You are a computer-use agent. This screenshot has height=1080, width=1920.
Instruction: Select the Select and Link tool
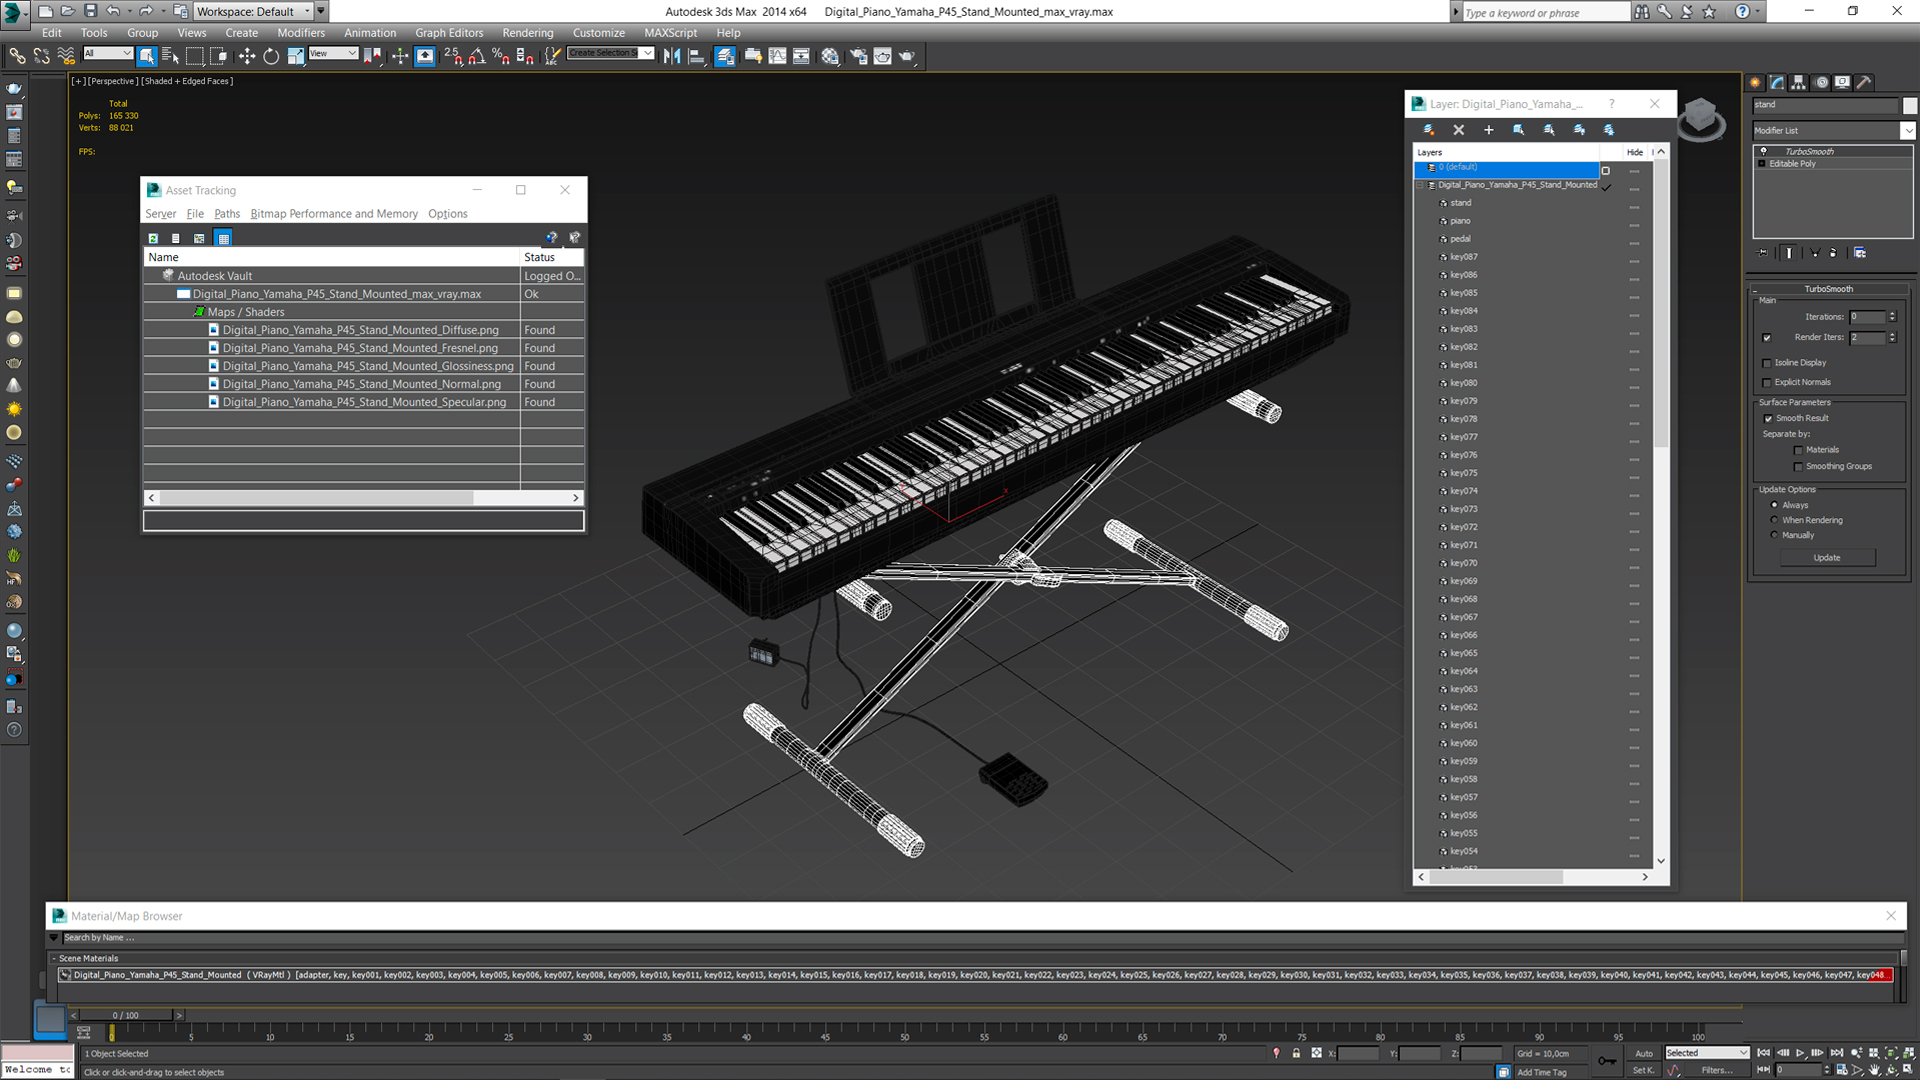[x=17, y=56]
